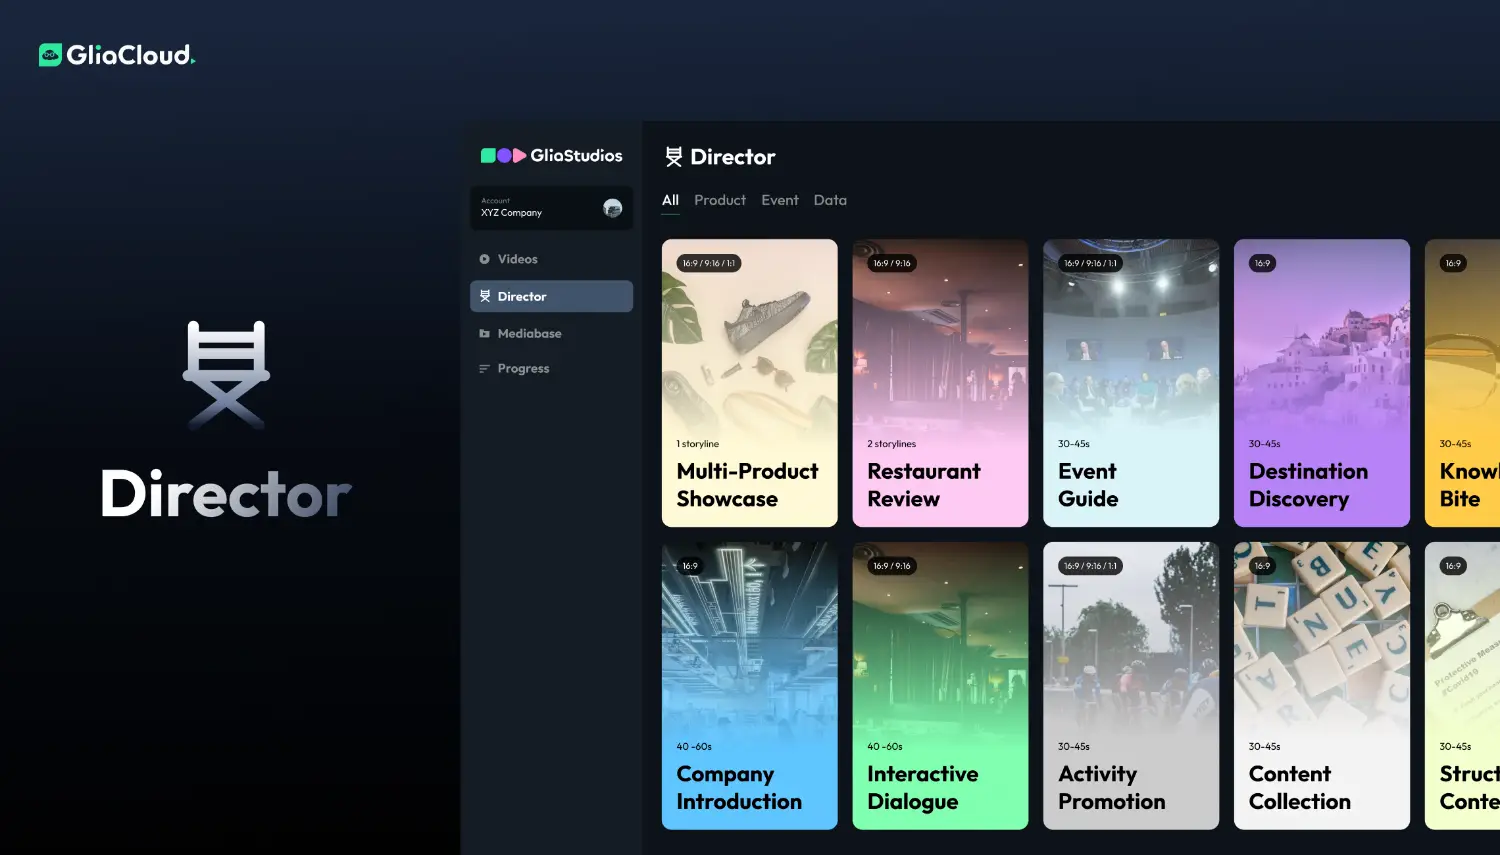The height and width of the screenshot is (855, 1500).
Task: Pick the Destination Discovery template card
Action: click(x=1321, y=383)
